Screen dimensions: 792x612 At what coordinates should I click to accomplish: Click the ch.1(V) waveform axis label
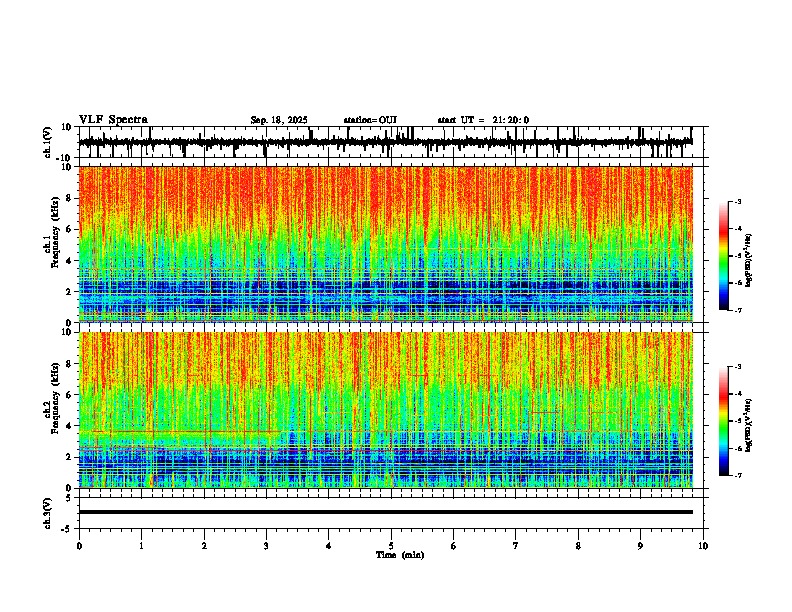(48, 142)
